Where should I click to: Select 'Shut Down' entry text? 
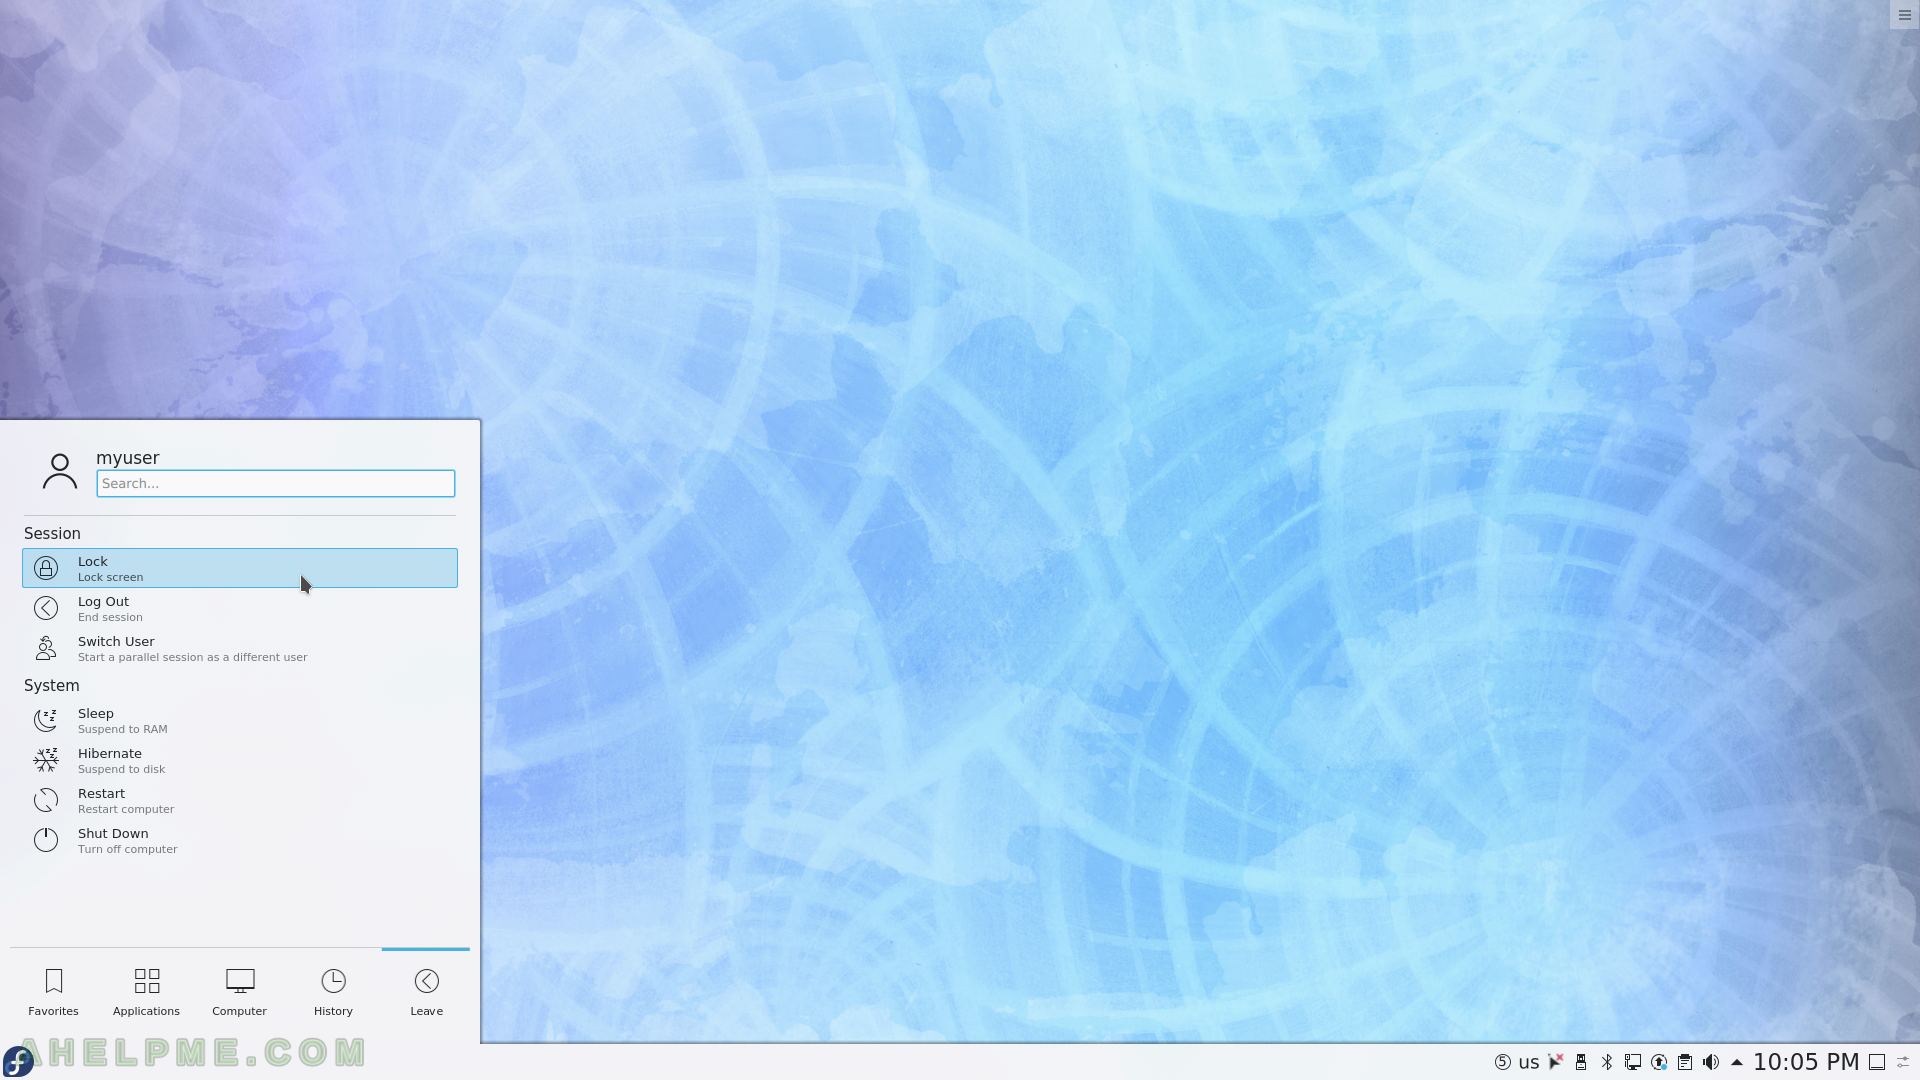coord(113,833)
